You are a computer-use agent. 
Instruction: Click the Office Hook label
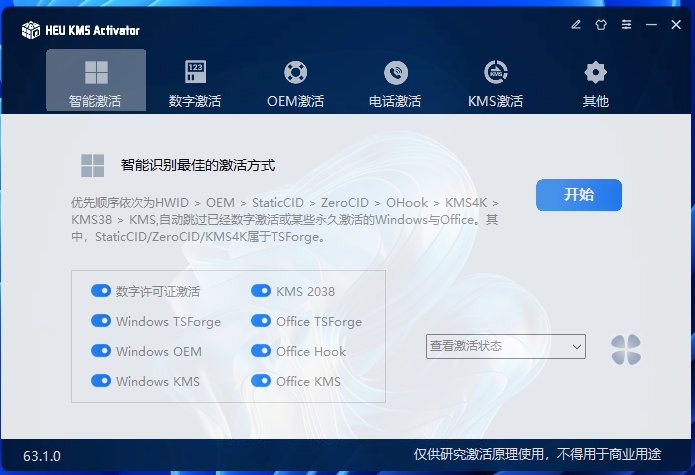311,351
